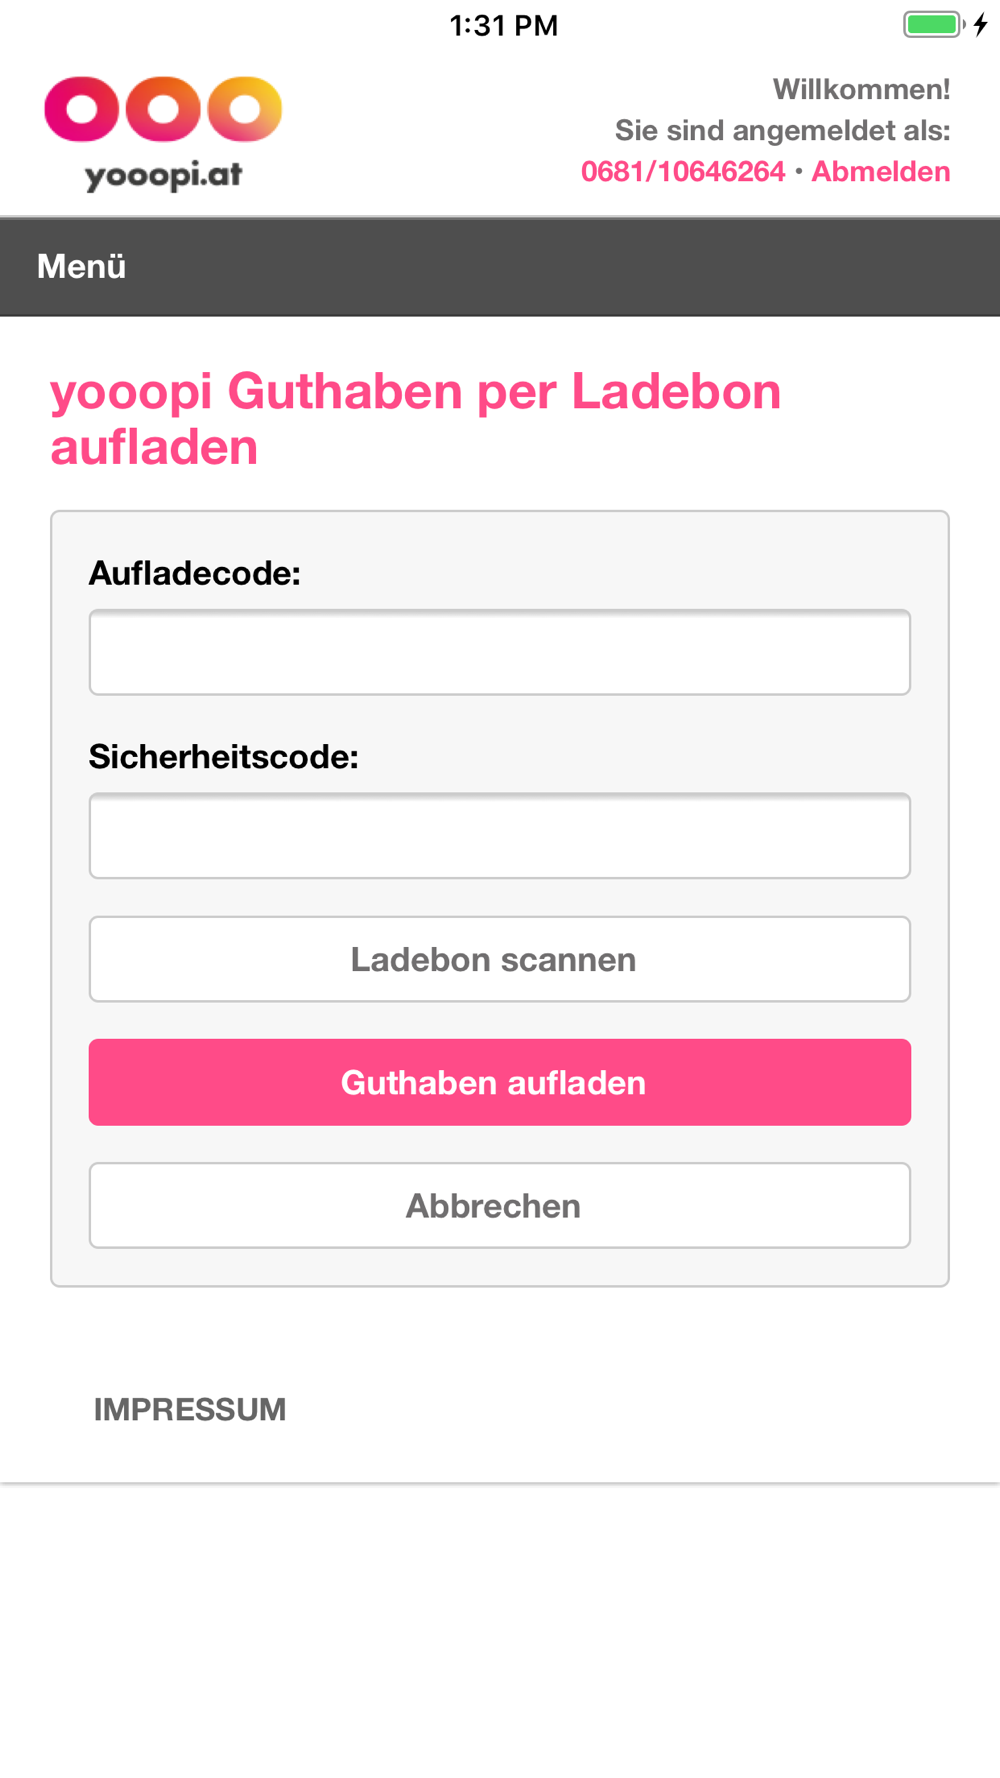Image resolution: width=1000 pixels, height=1778 pixels.
Task: Focus the Sicherheitscode input field
Action: coord(500,836)
